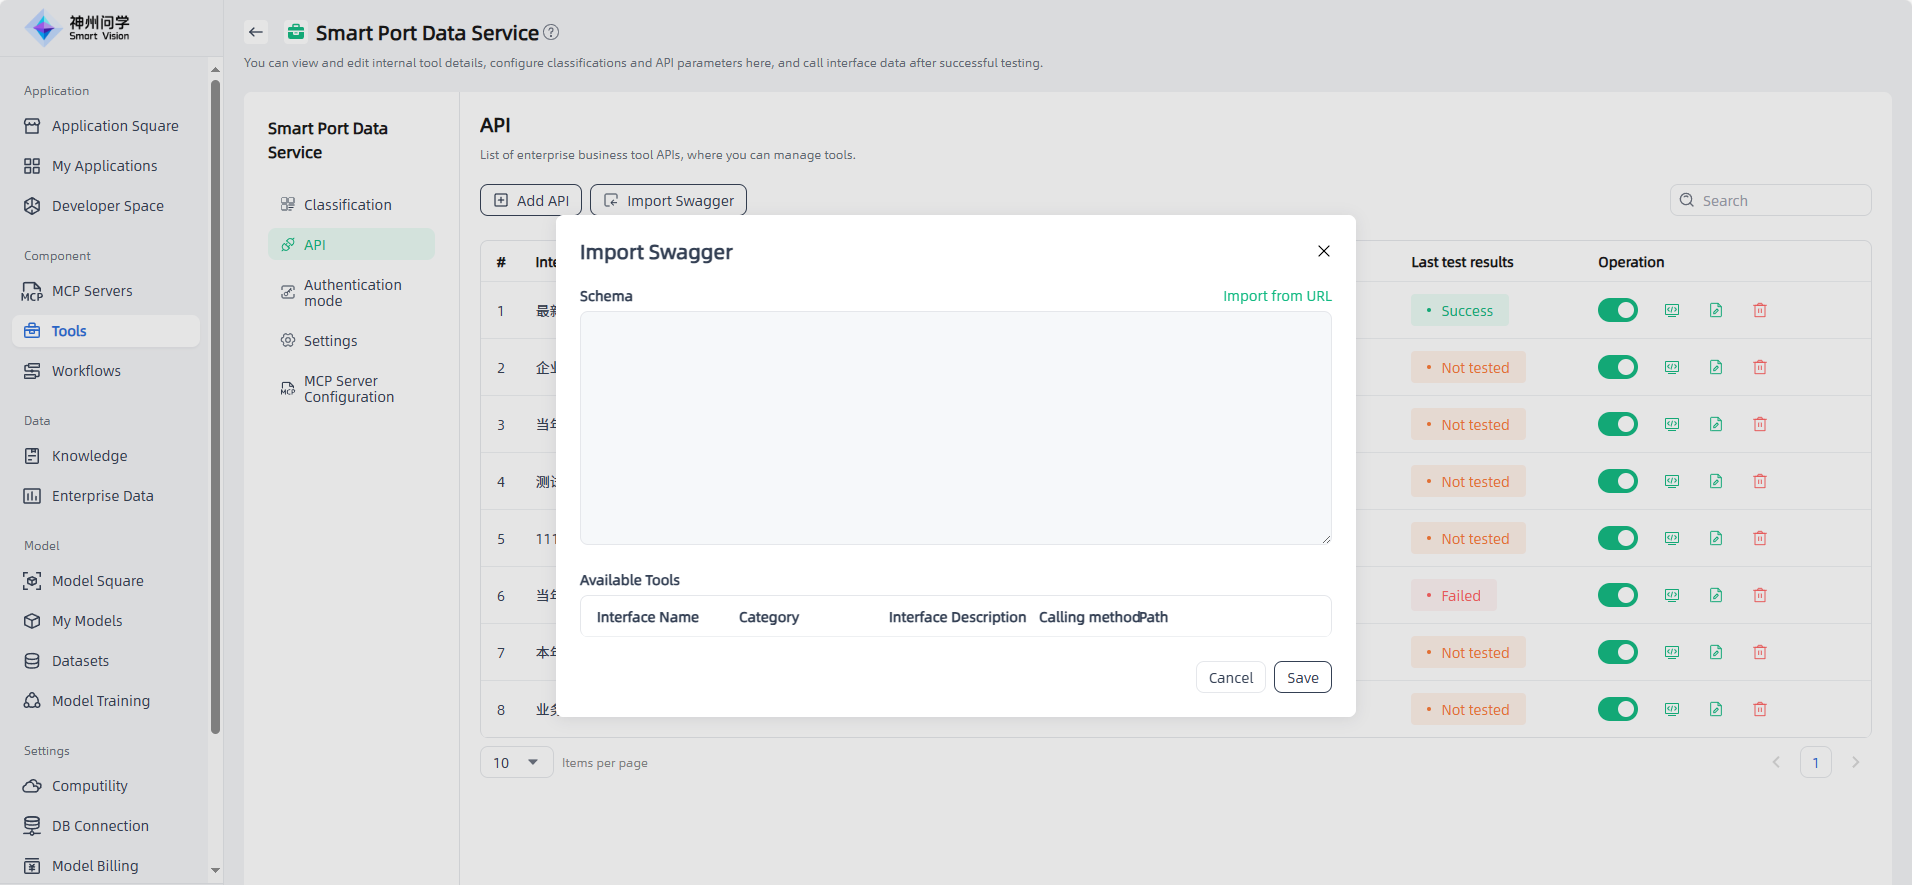This screenshot has width=1912, height=885.
Task: Click inside the Schema text area
Action: click(x=955, y=427)
